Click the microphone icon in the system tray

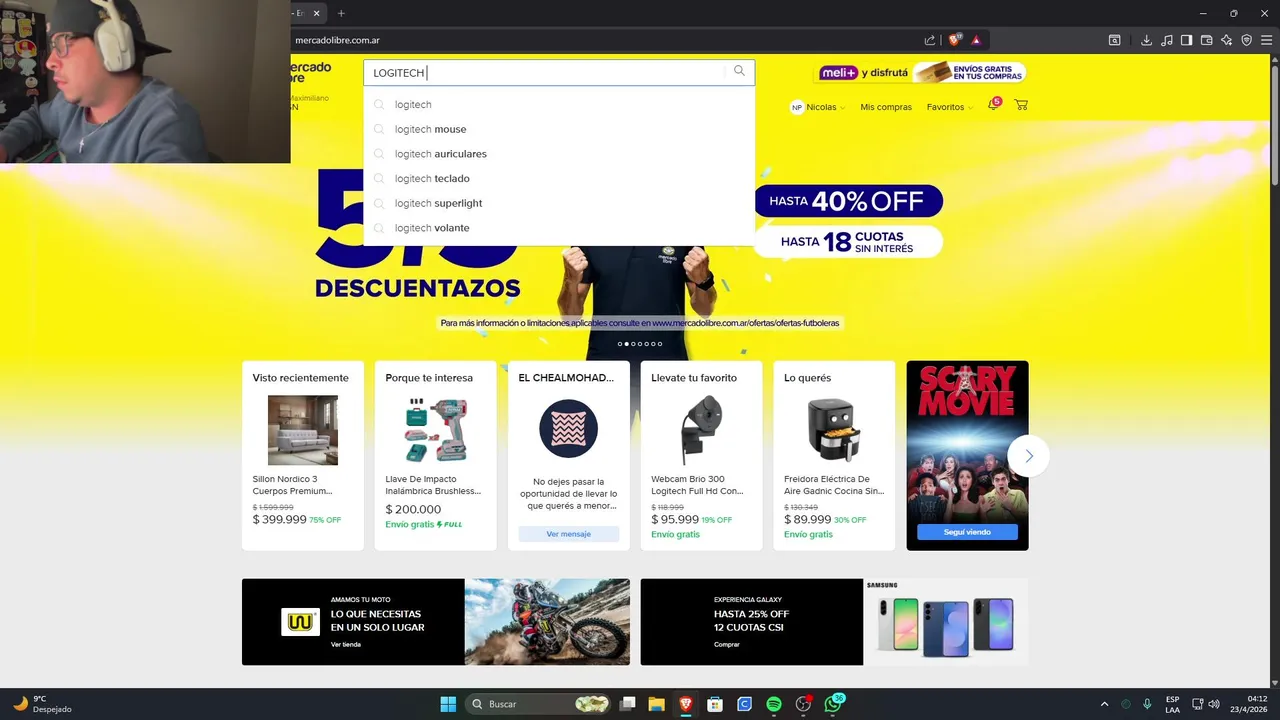[1147, 704]
